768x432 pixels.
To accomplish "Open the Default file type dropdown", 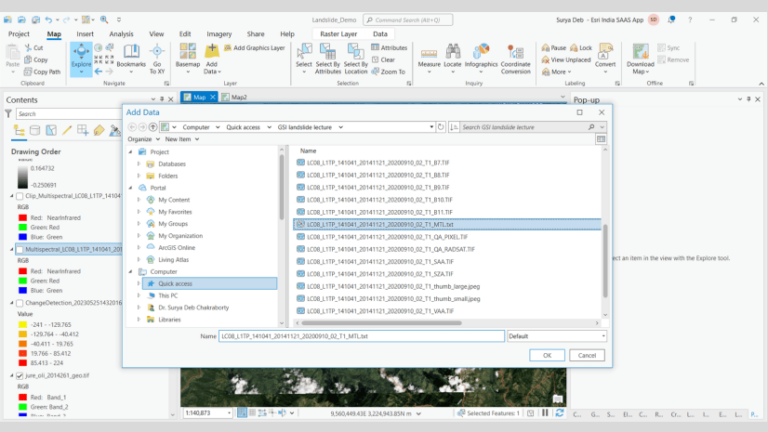I will pyautogui.click(x=557, y=336).
